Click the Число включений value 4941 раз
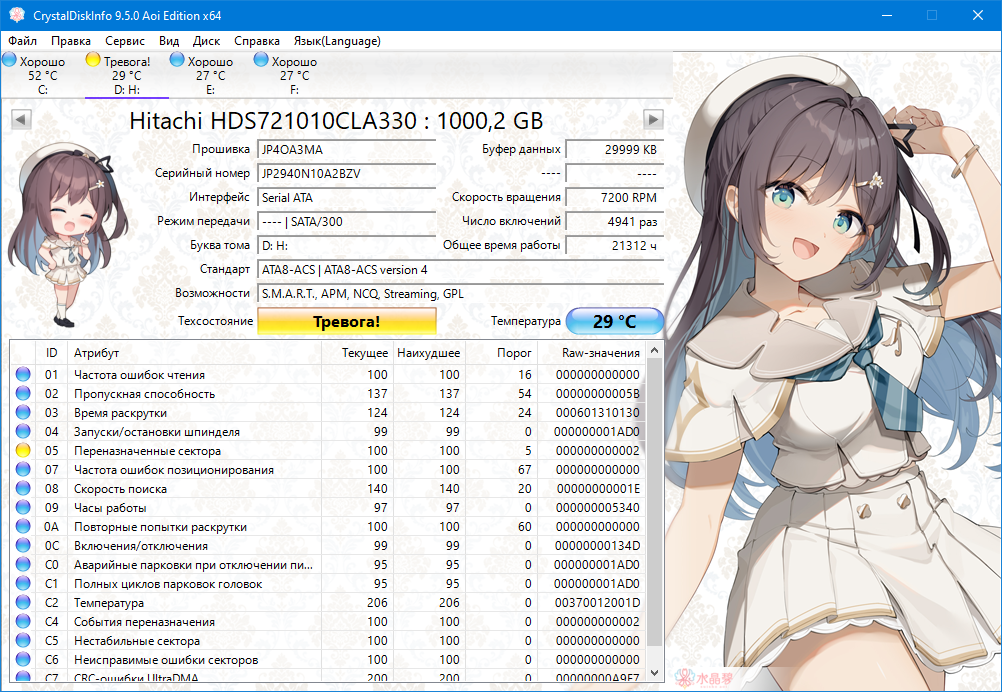Viewport: 1002px width, 692px height. coord(615,222)
